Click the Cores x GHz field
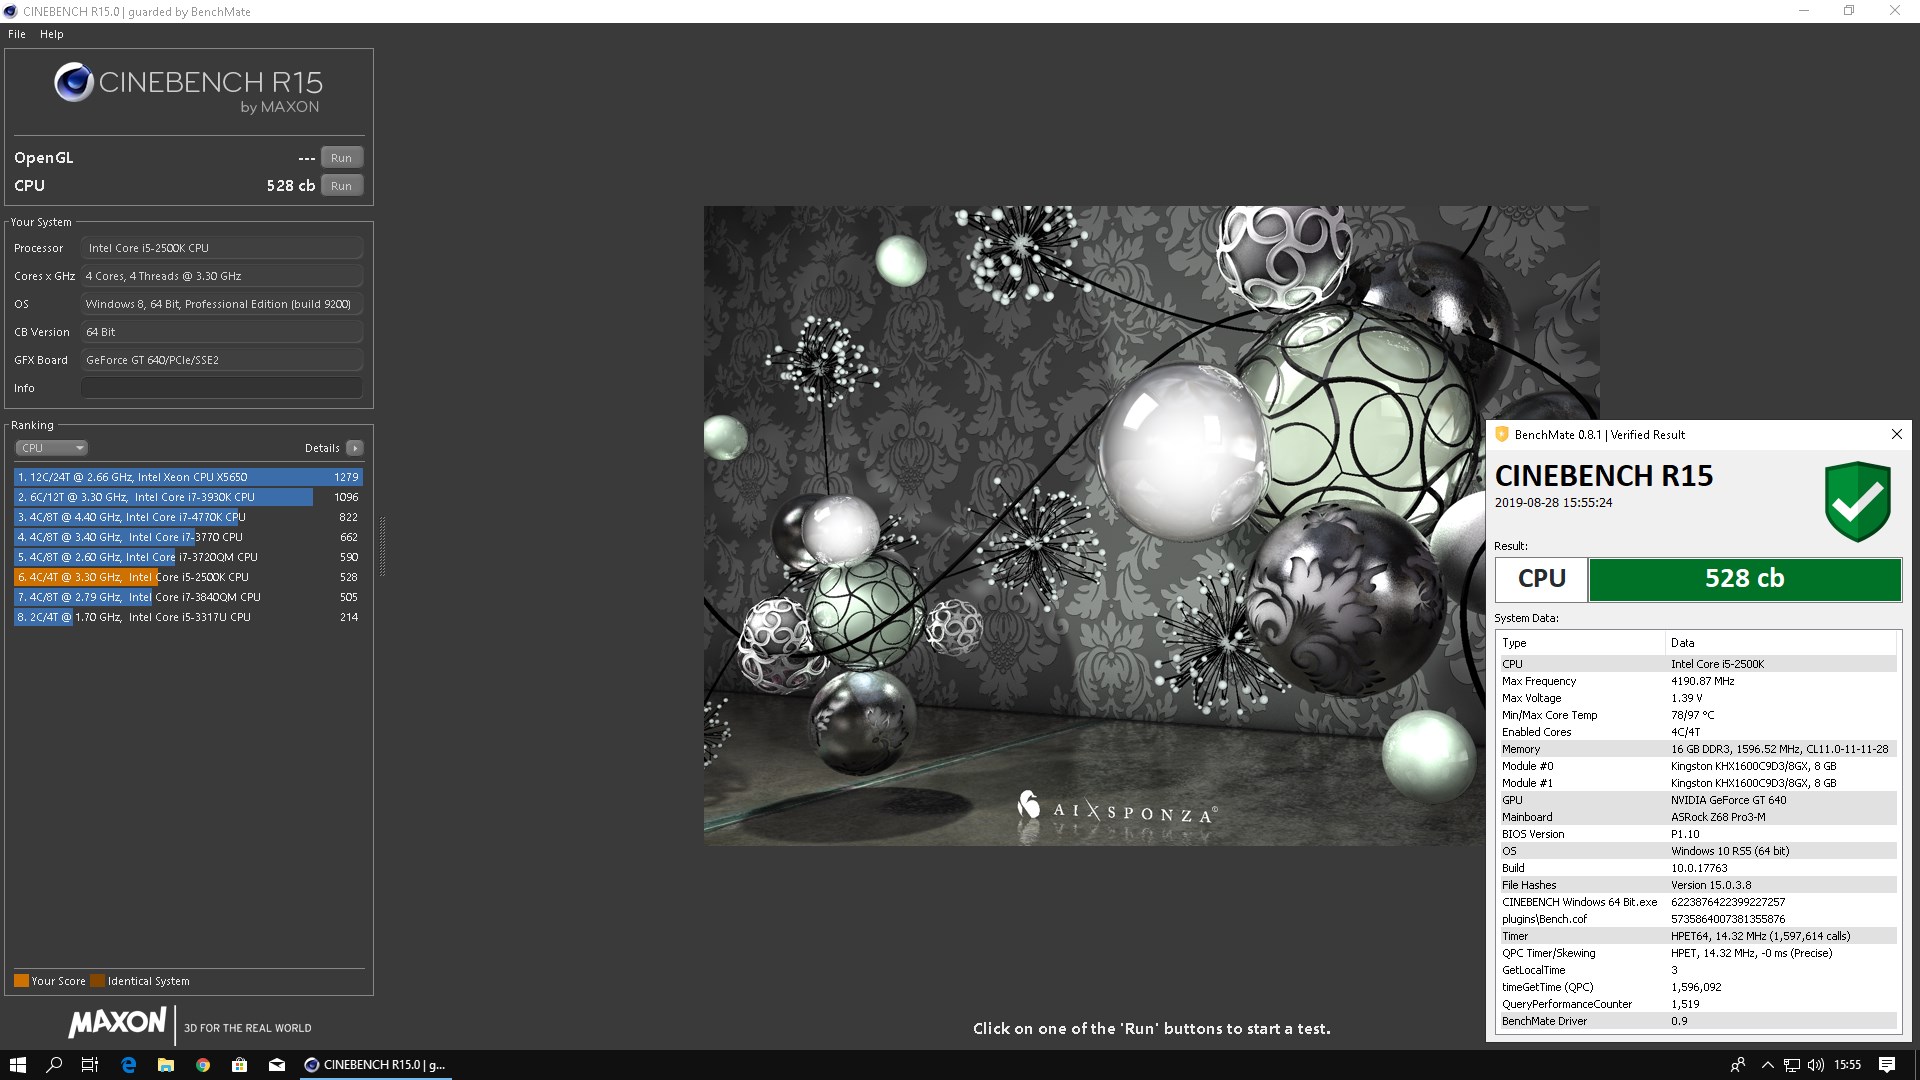This screenshot has height=1080, width=1920. [x=222, y=276]
